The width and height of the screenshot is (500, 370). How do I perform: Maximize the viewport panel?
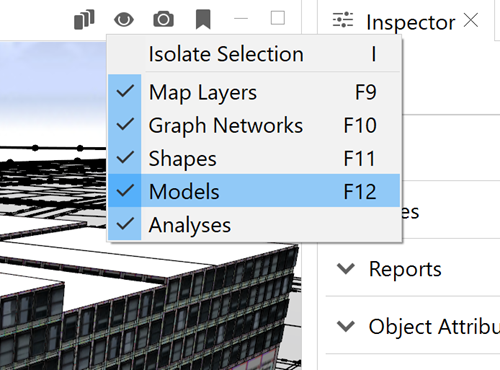click(278, 18)
